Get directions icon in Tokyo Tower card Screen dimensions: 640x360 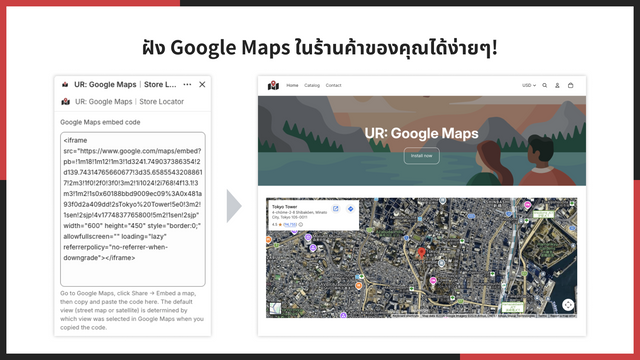350,209
